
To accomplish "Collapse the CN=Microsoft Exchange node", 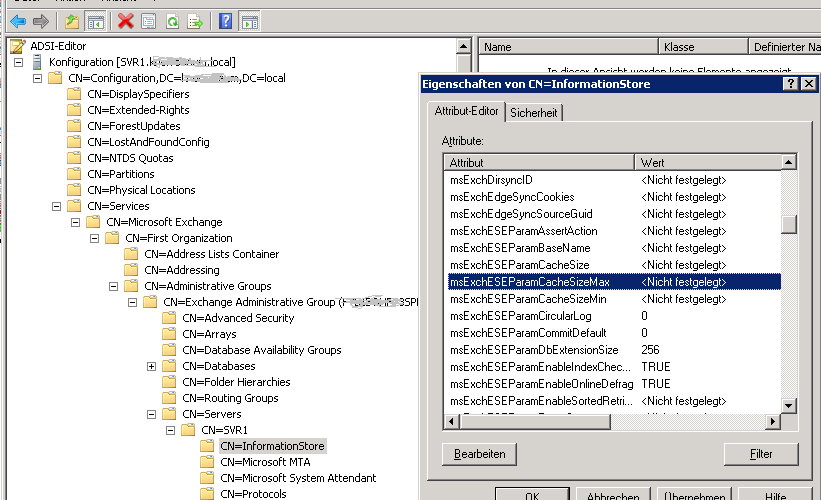I will click(x=75, y=223).
